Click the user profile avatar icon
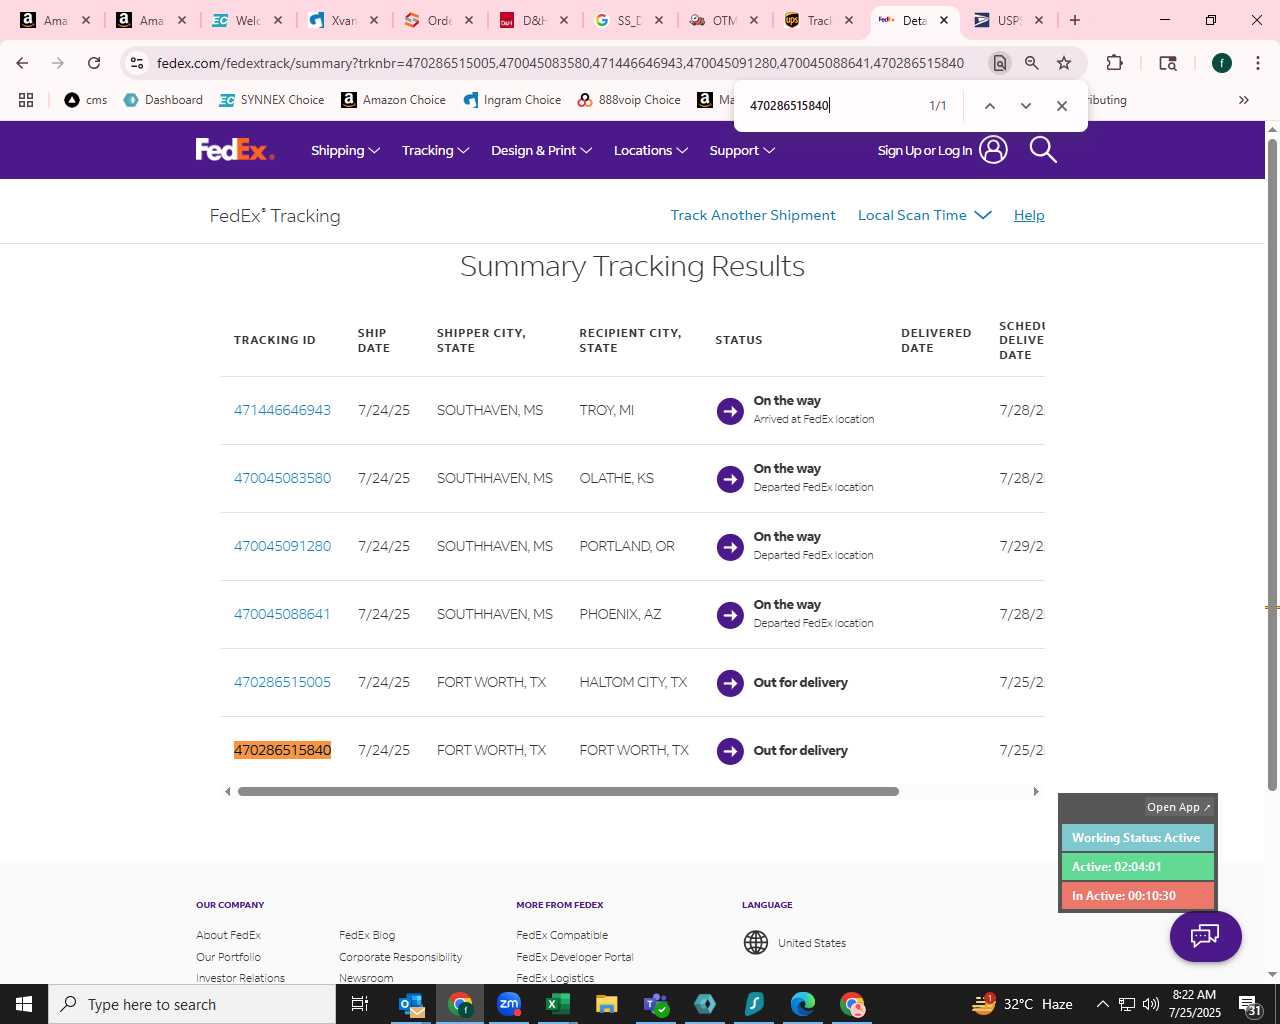Image resolution: width=1280 pixels, height=1024 pixels. click(993, 150)
